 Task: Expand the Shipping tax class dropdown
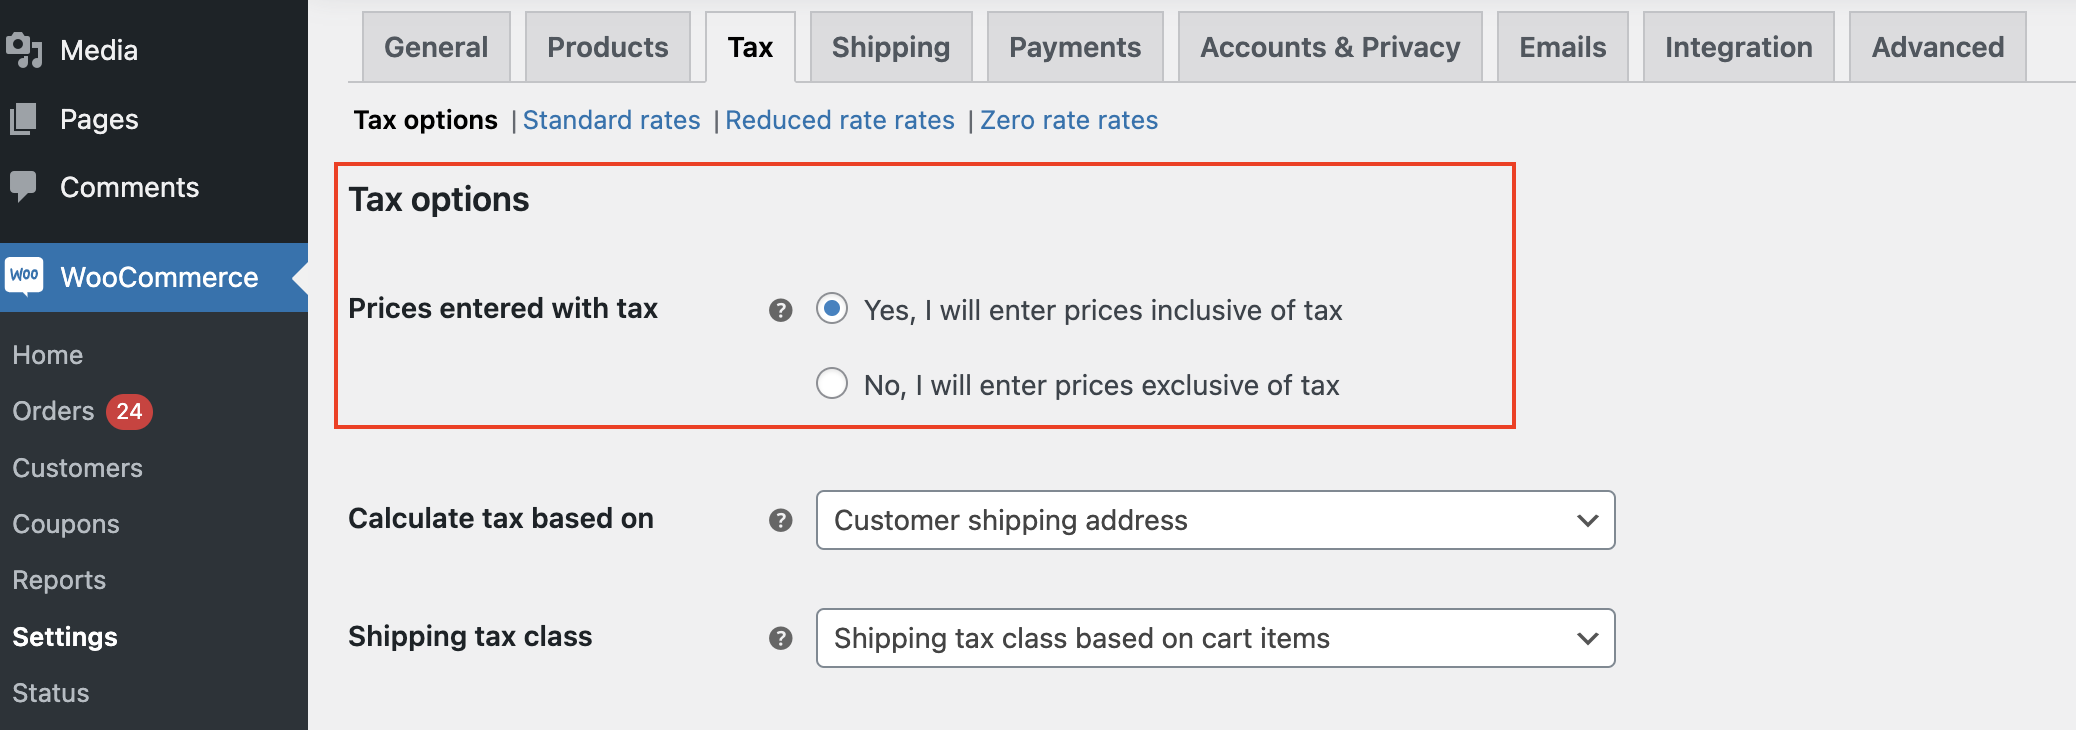[x=1215, y=638]
